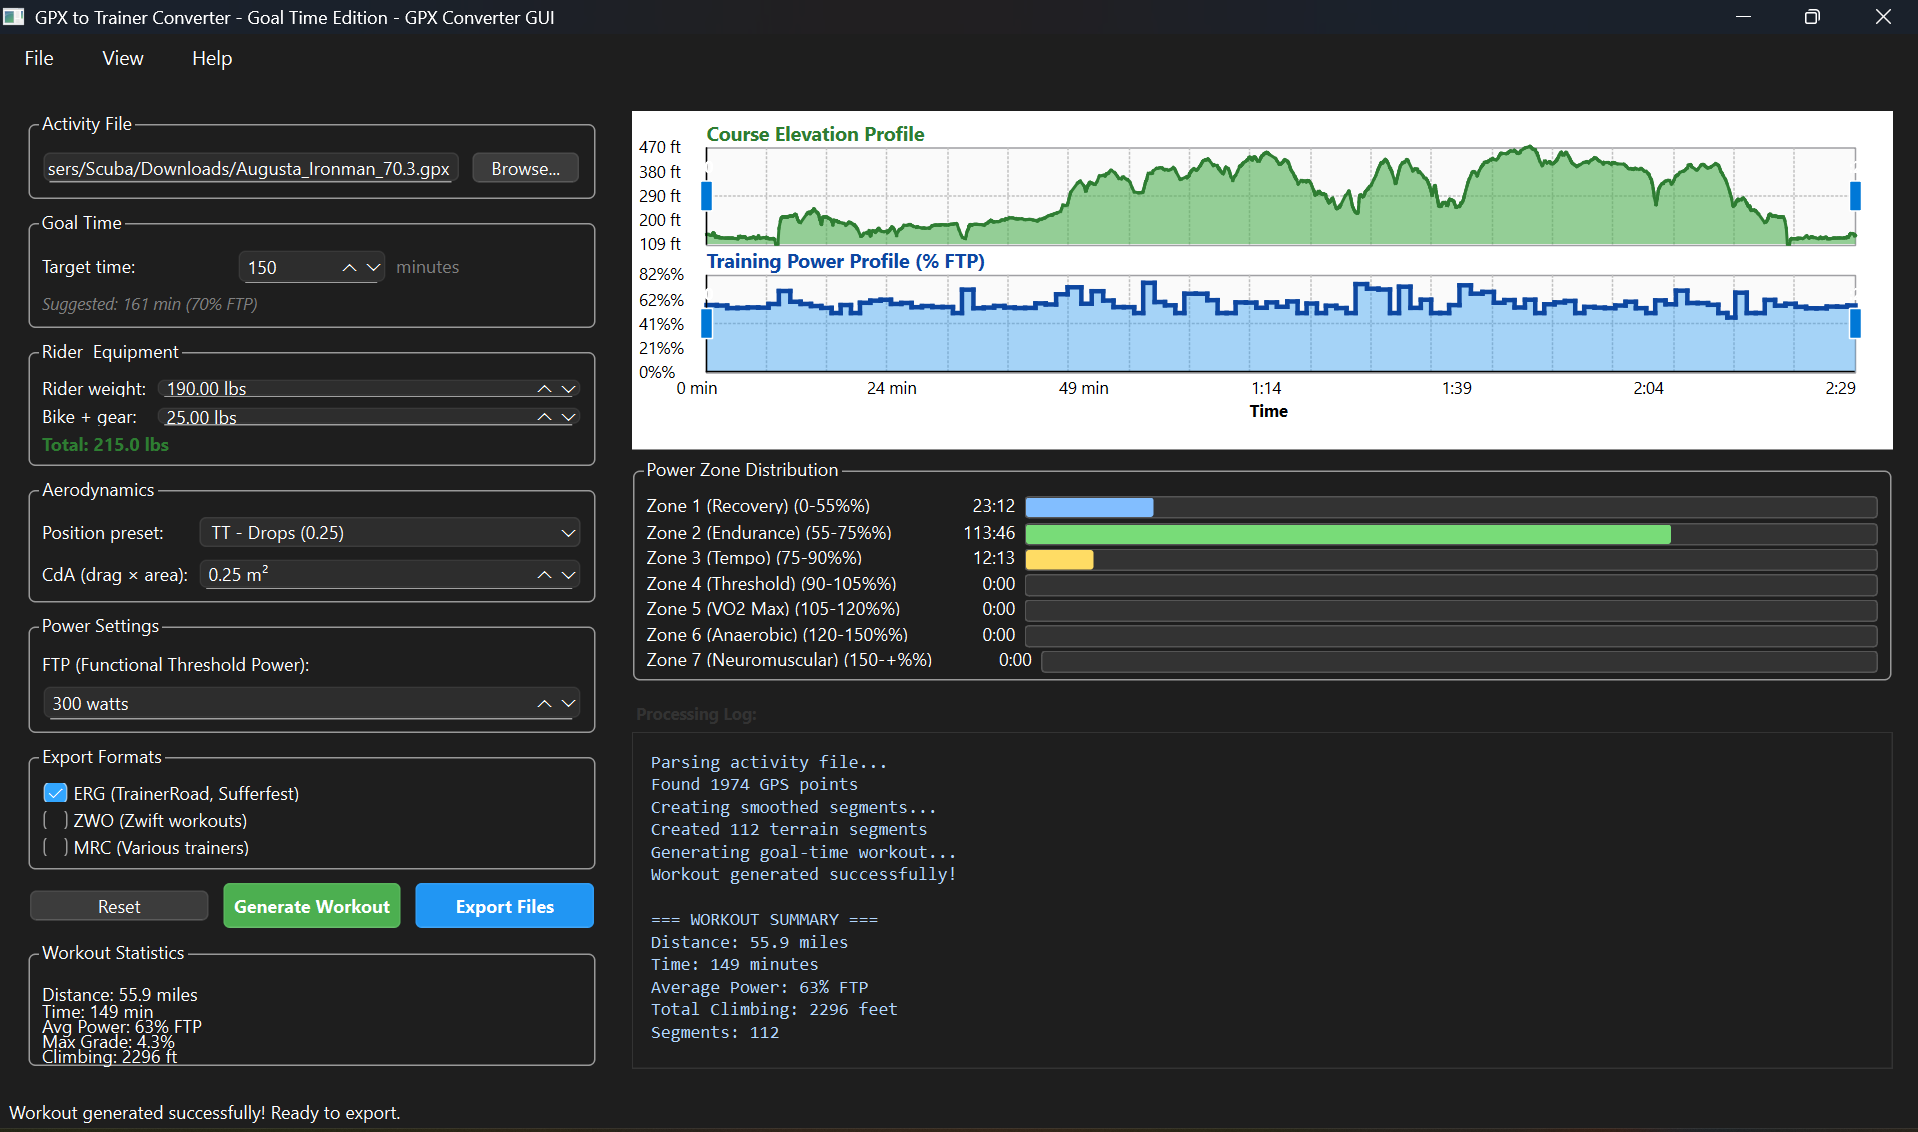Screen dimensions: 1918x1132
Task: Click right handle of power profile
Action: [x=1855, y=324]
